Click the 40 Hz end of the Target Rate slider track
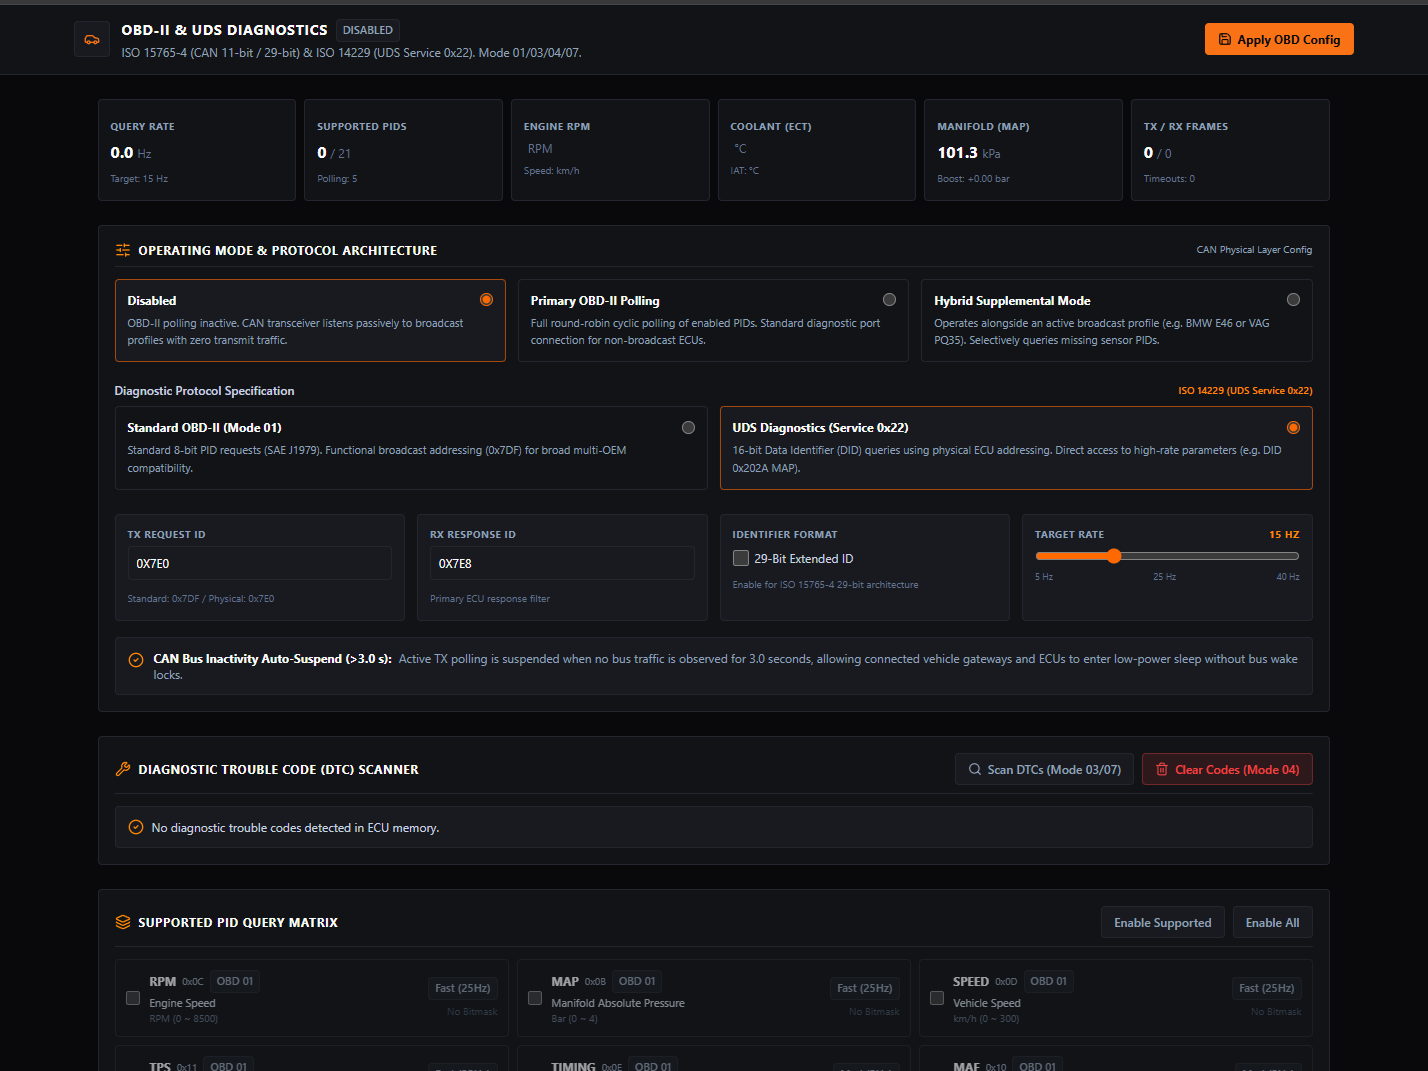This screenshot has height=1071, width=1428. [1296, 556]
